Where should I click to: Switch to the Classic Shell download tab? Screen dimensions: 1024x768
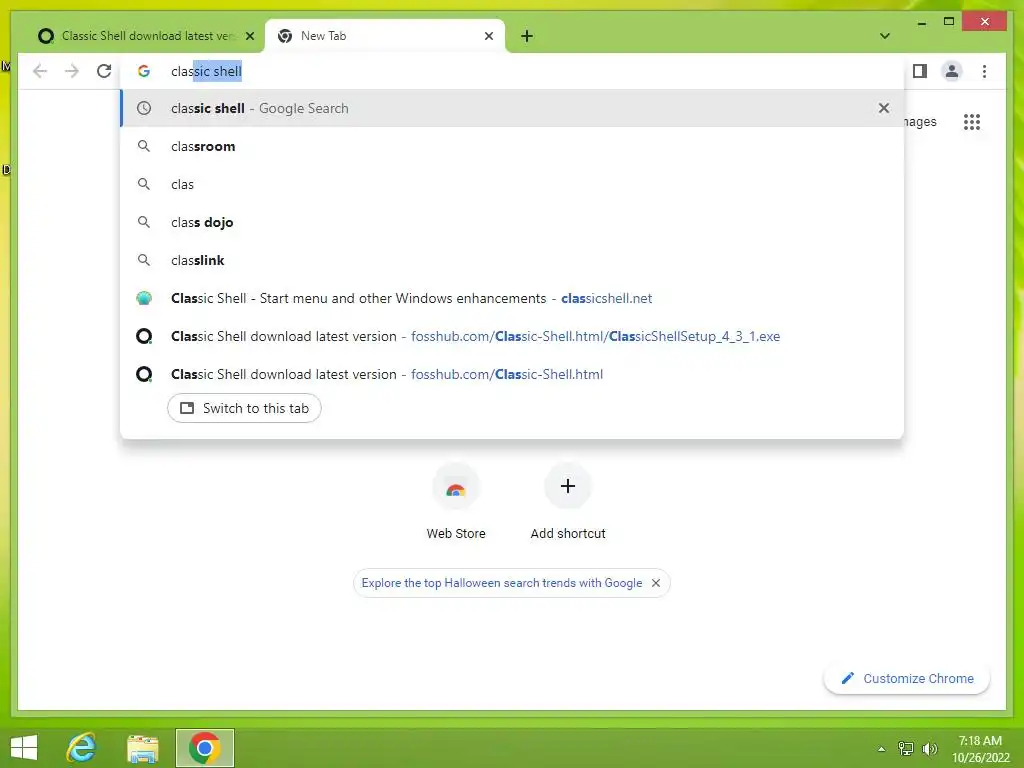coord(145,36)
